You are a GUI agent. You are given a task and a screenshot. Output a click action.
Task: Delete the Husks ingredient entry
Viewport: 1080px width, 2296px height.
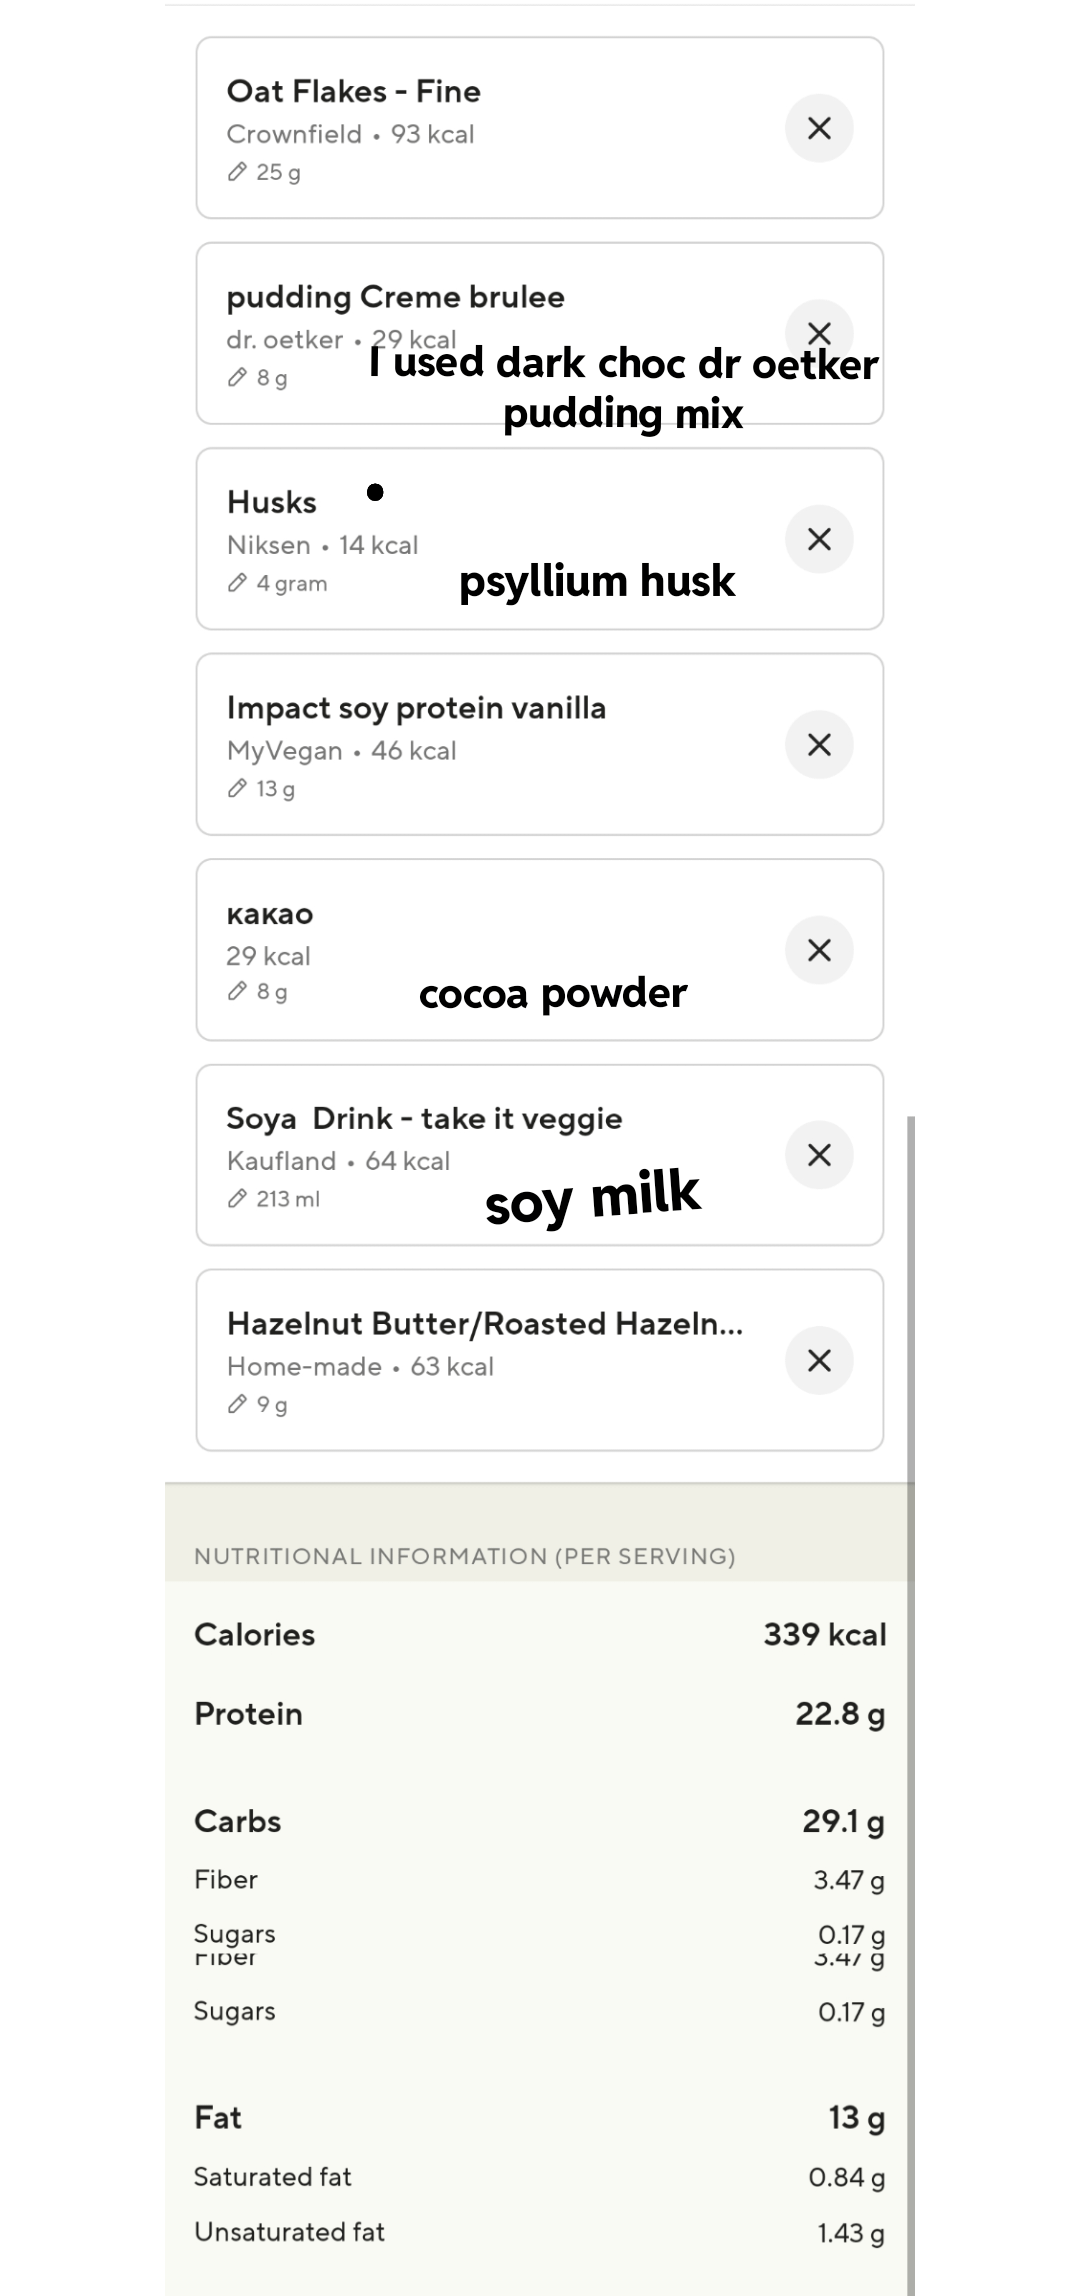pyautogui.click(x=819, y=539)
